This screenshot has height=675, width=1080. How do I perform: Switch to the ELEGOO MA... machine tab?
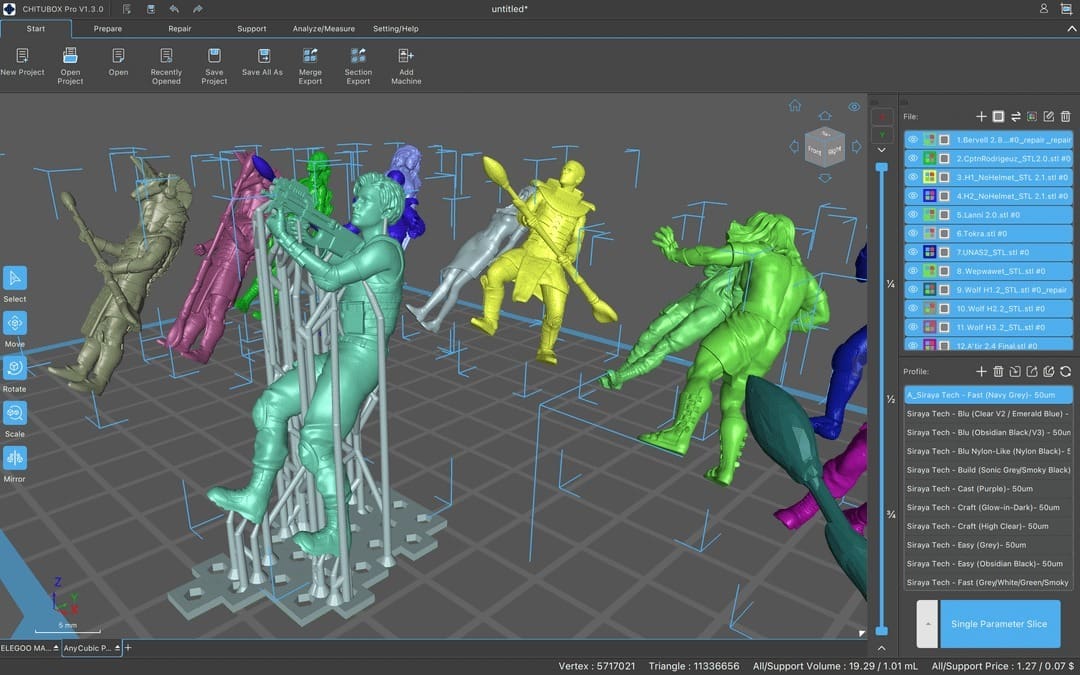(25, 648)
